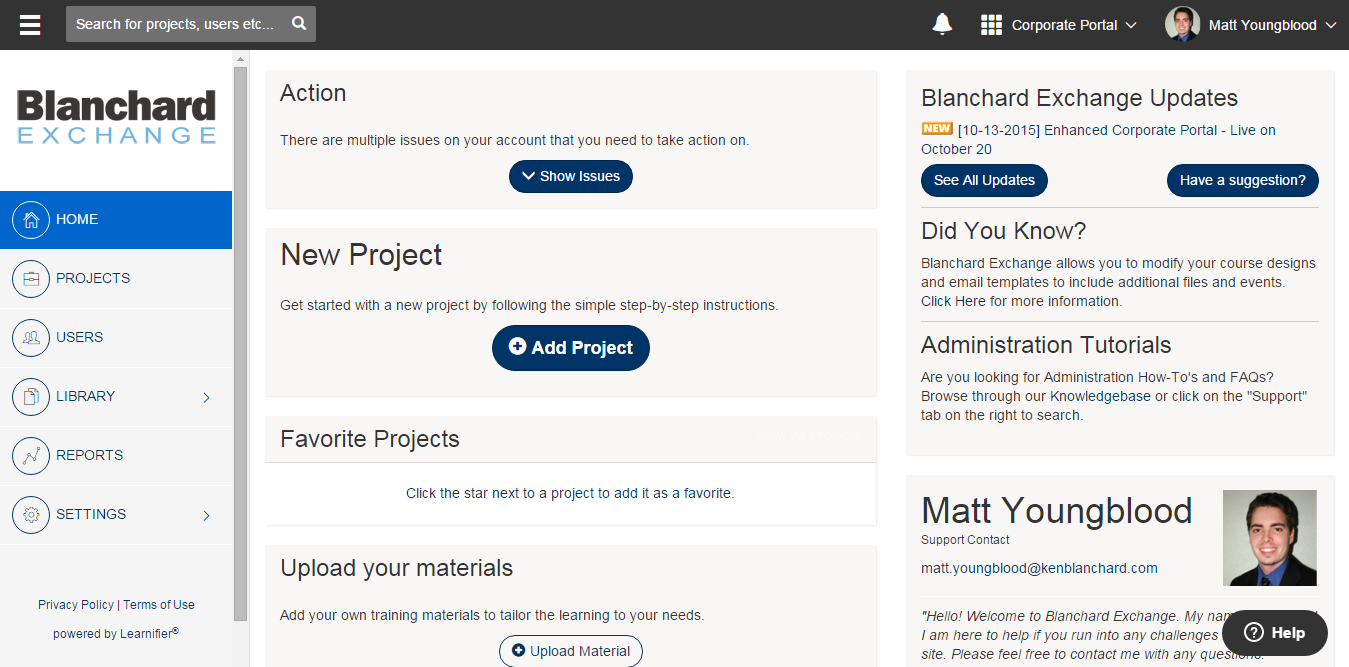
Task: Click the Add Project button
Action: pos(571,348)
